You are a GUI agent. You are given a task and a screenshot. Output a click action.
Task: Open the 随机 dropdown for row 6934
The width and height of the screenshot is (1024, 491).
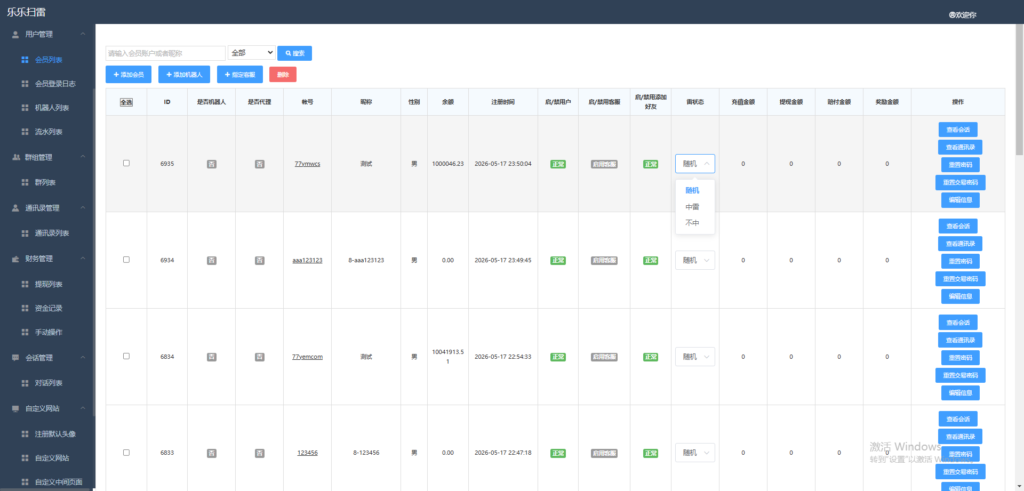tap(695, 260)
